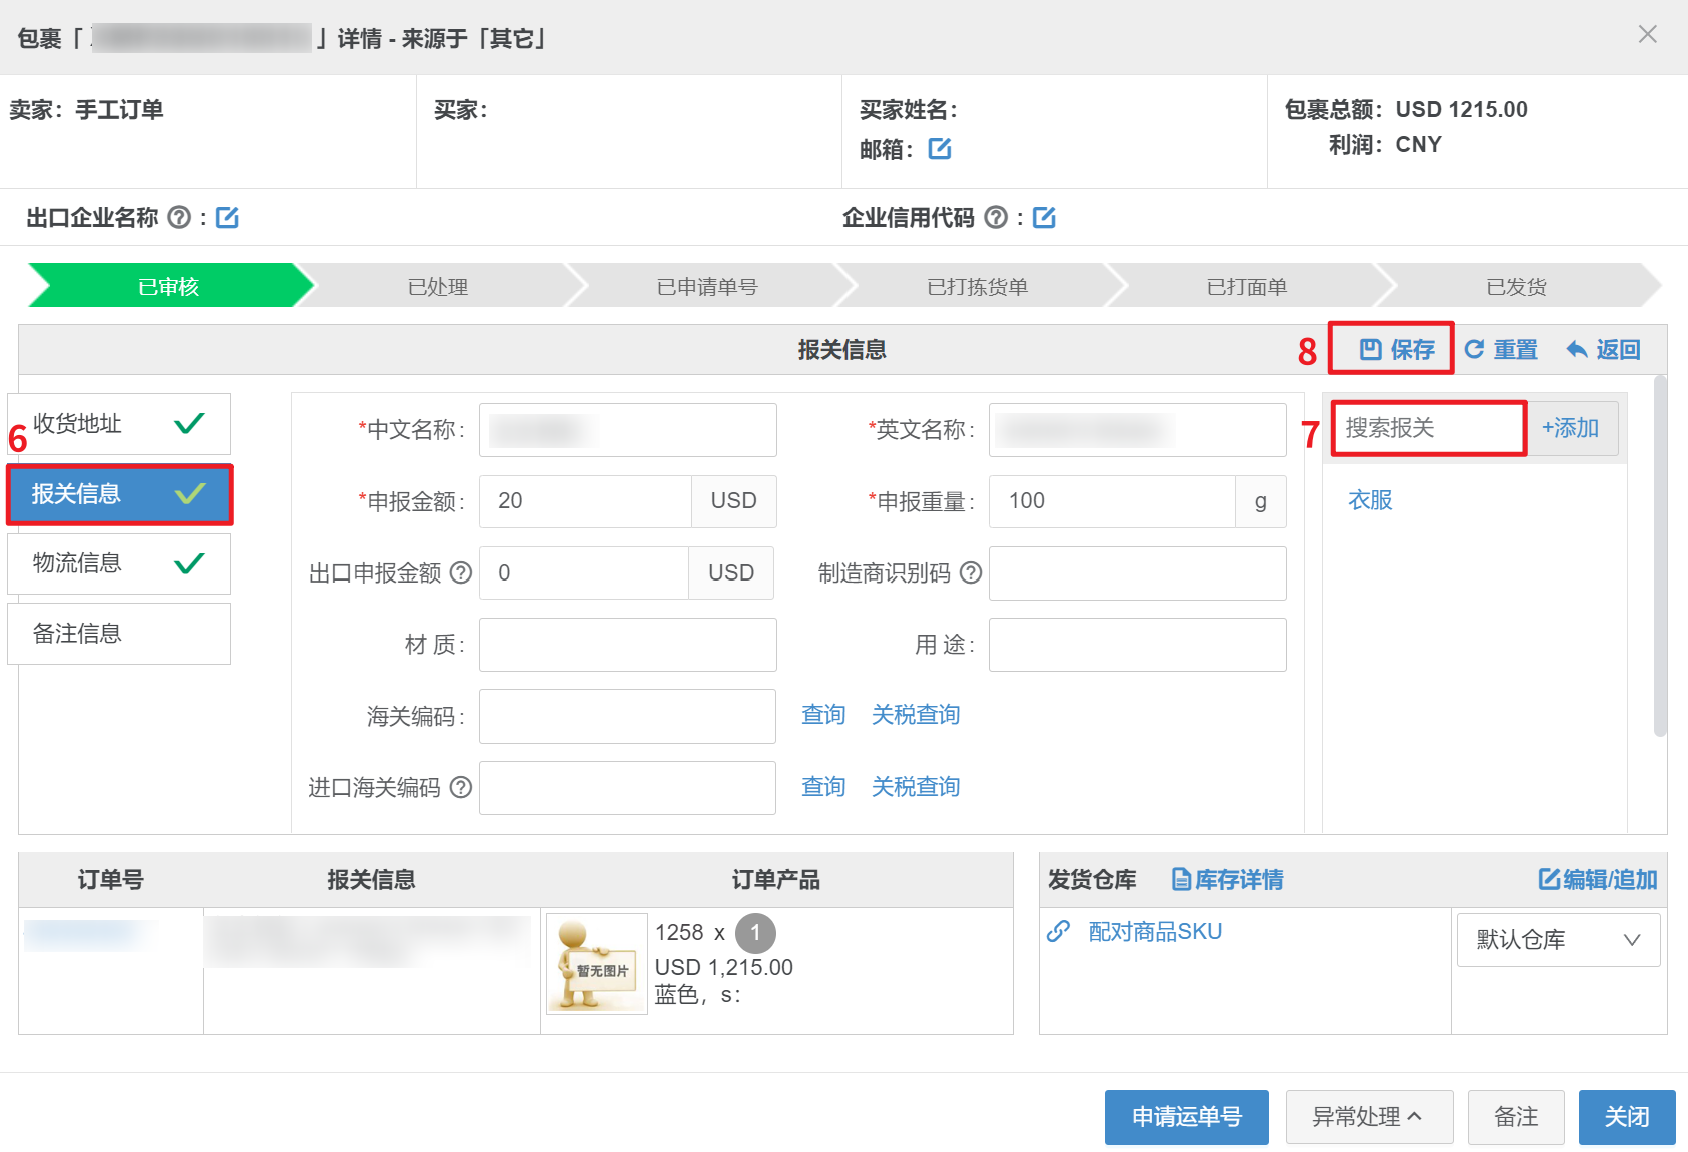Click edit icon beside 出口企业名称
Viewport: 1688px width, 1152px height.
227,217
